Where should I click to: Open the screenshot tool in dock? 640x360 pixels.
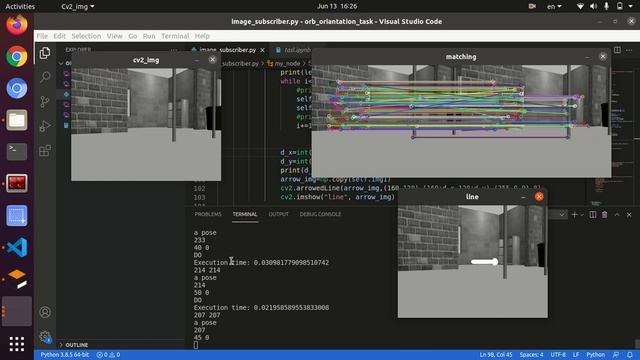[17, 216]
